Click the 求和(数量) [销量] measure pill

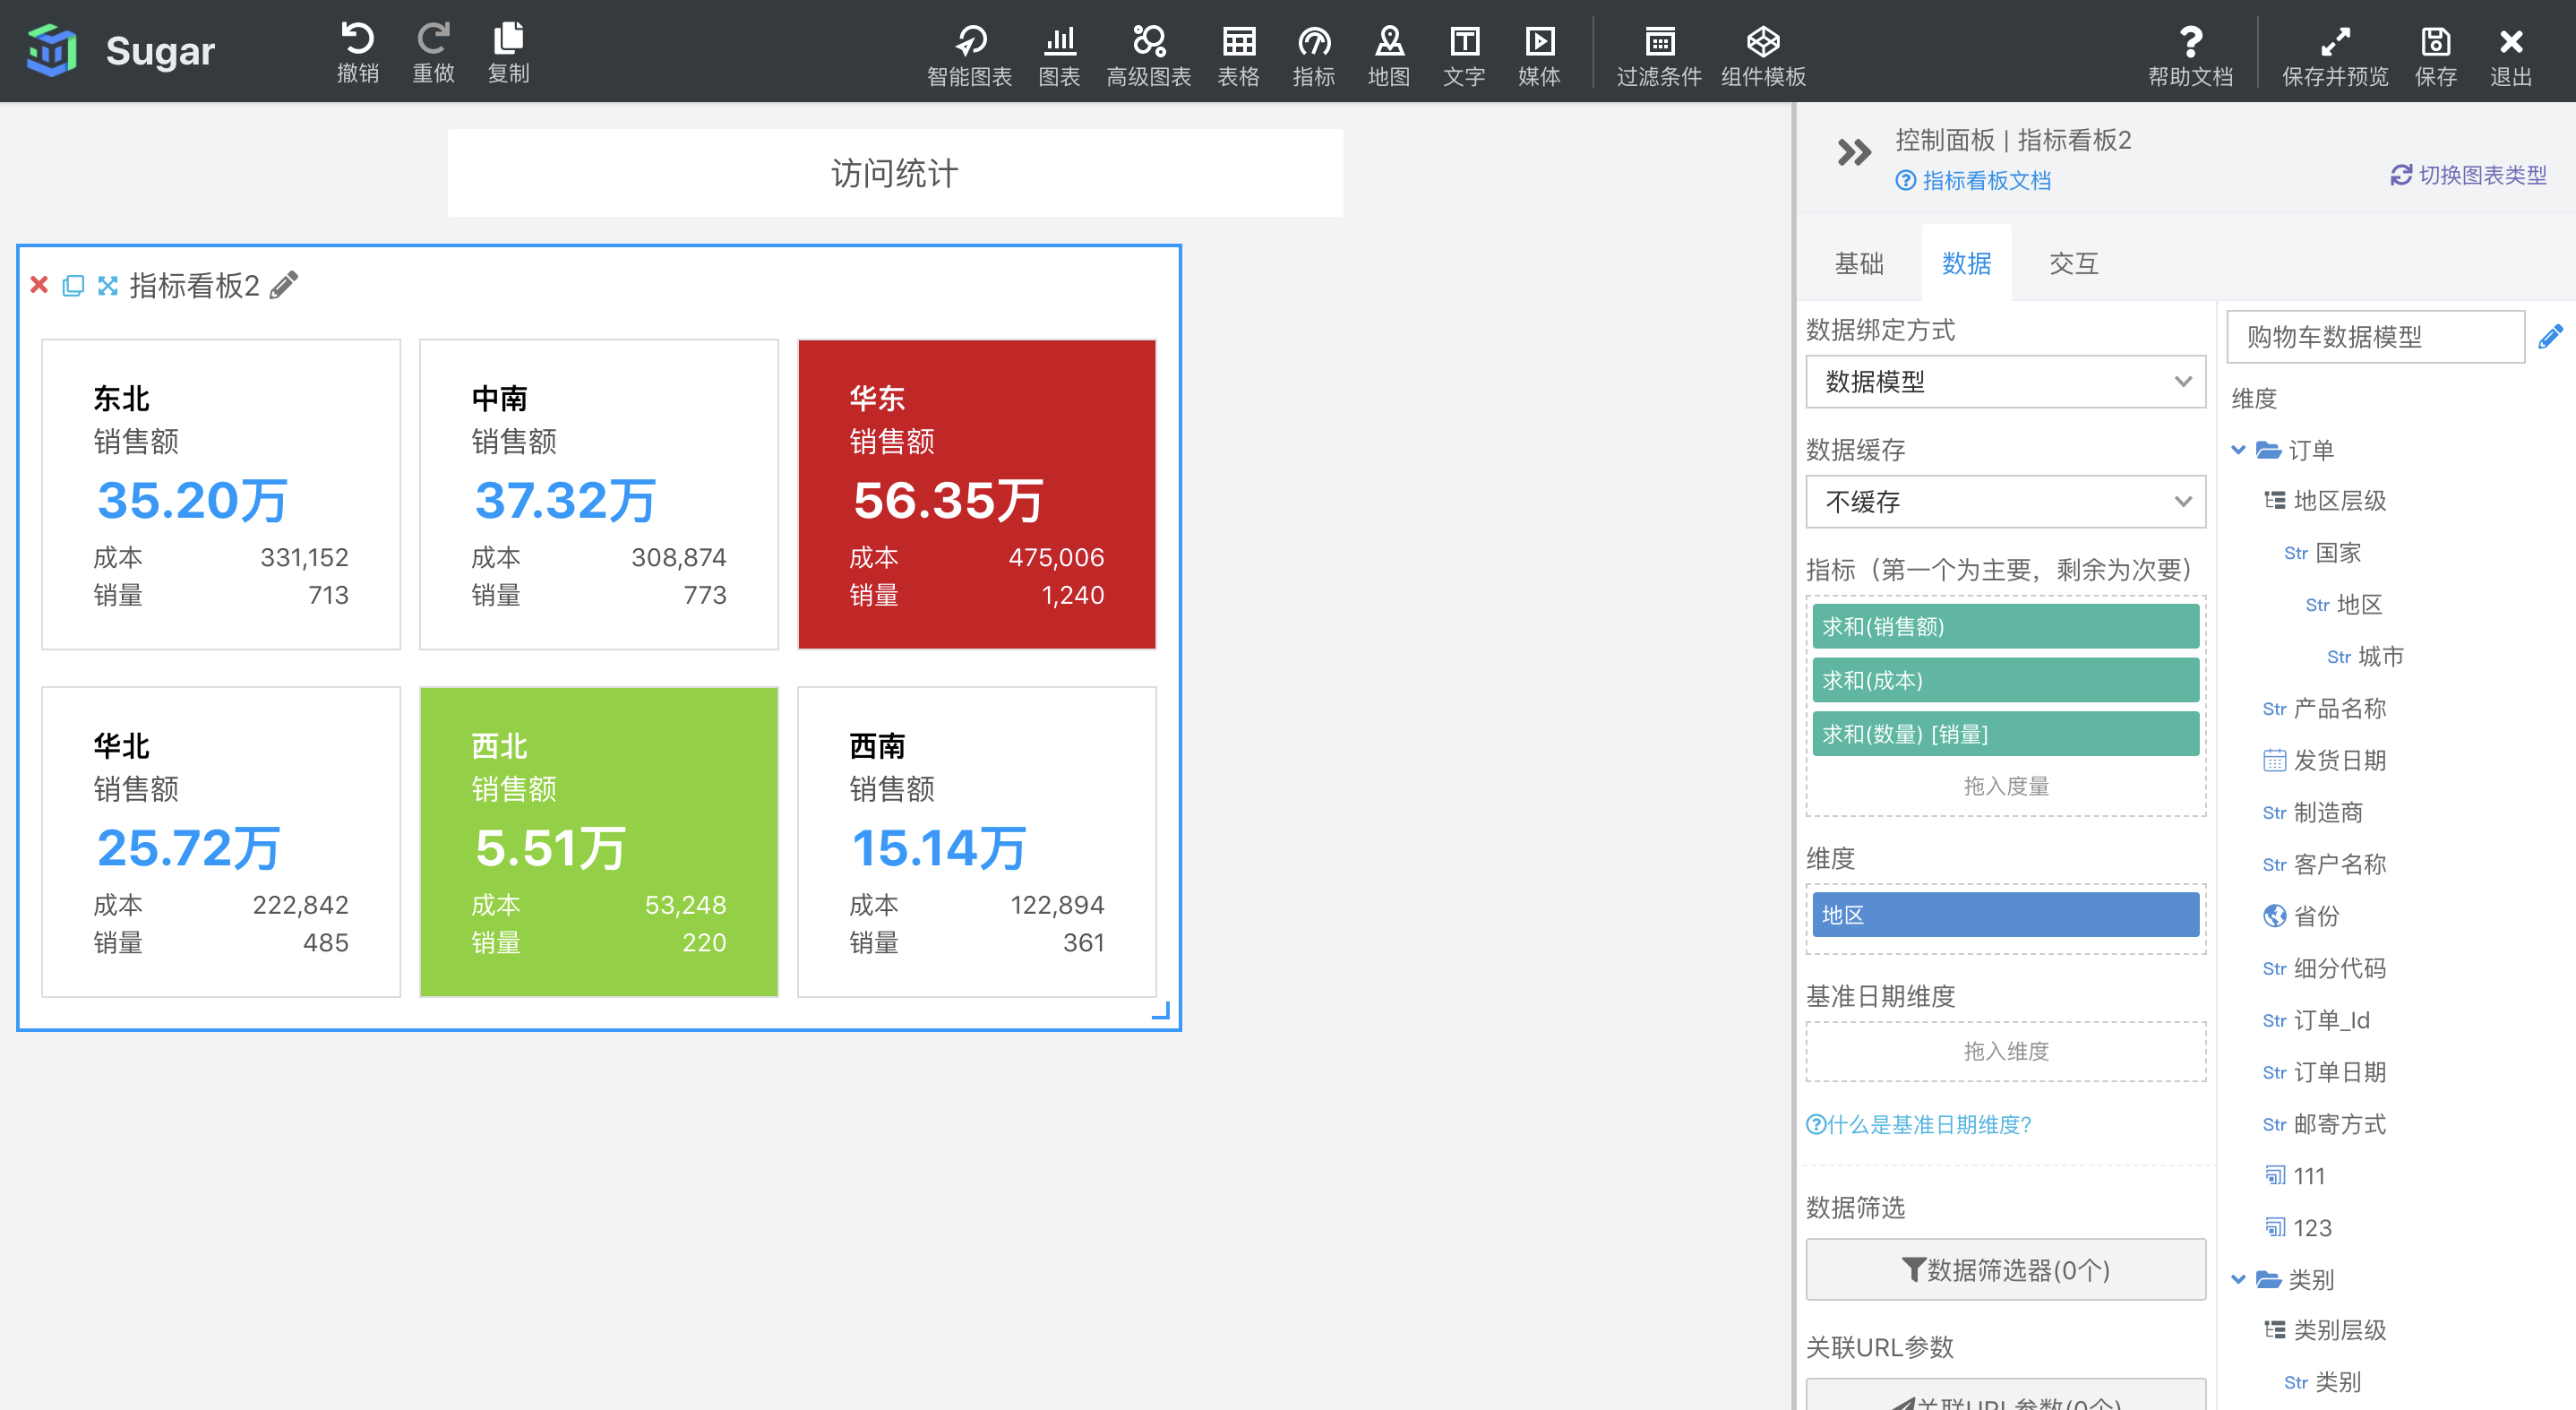2005,734
